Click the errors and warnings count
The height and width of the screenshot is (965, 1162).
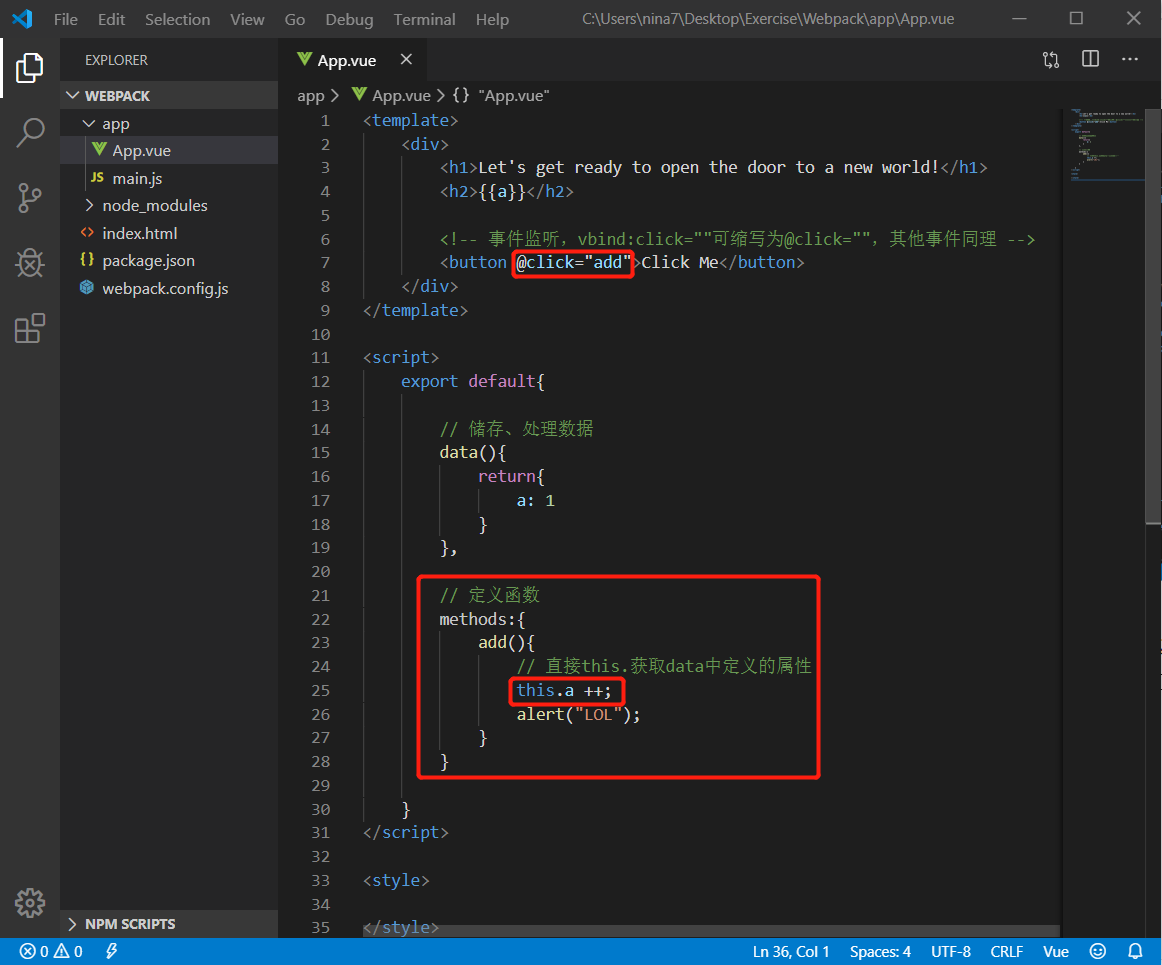52,951
